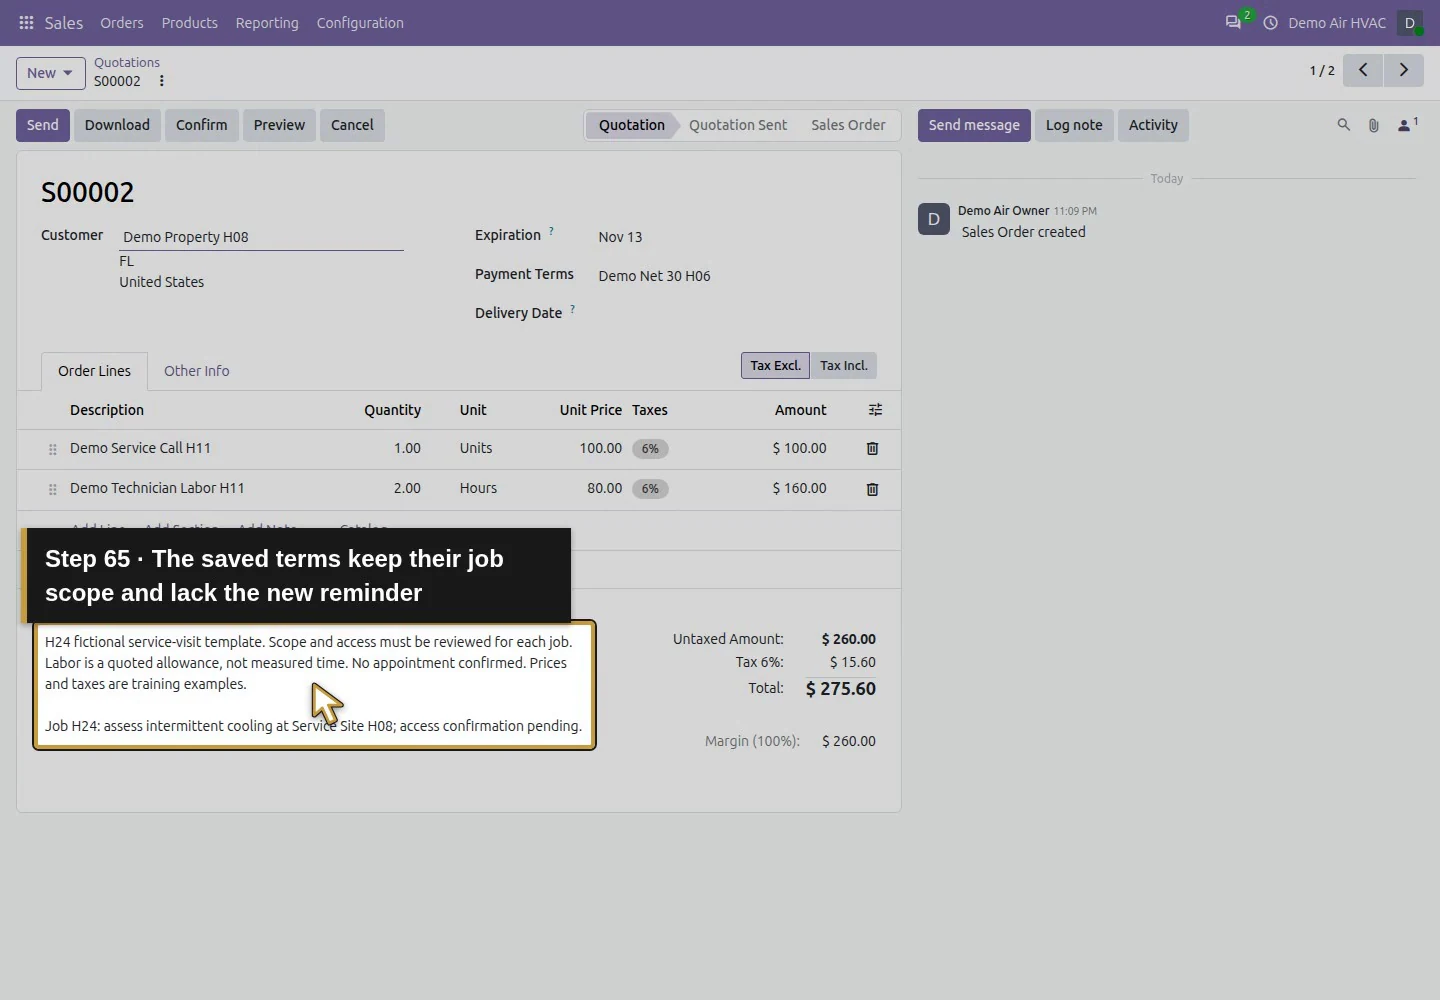Switch totals to Tax Incl.

[x=844, y=365]
